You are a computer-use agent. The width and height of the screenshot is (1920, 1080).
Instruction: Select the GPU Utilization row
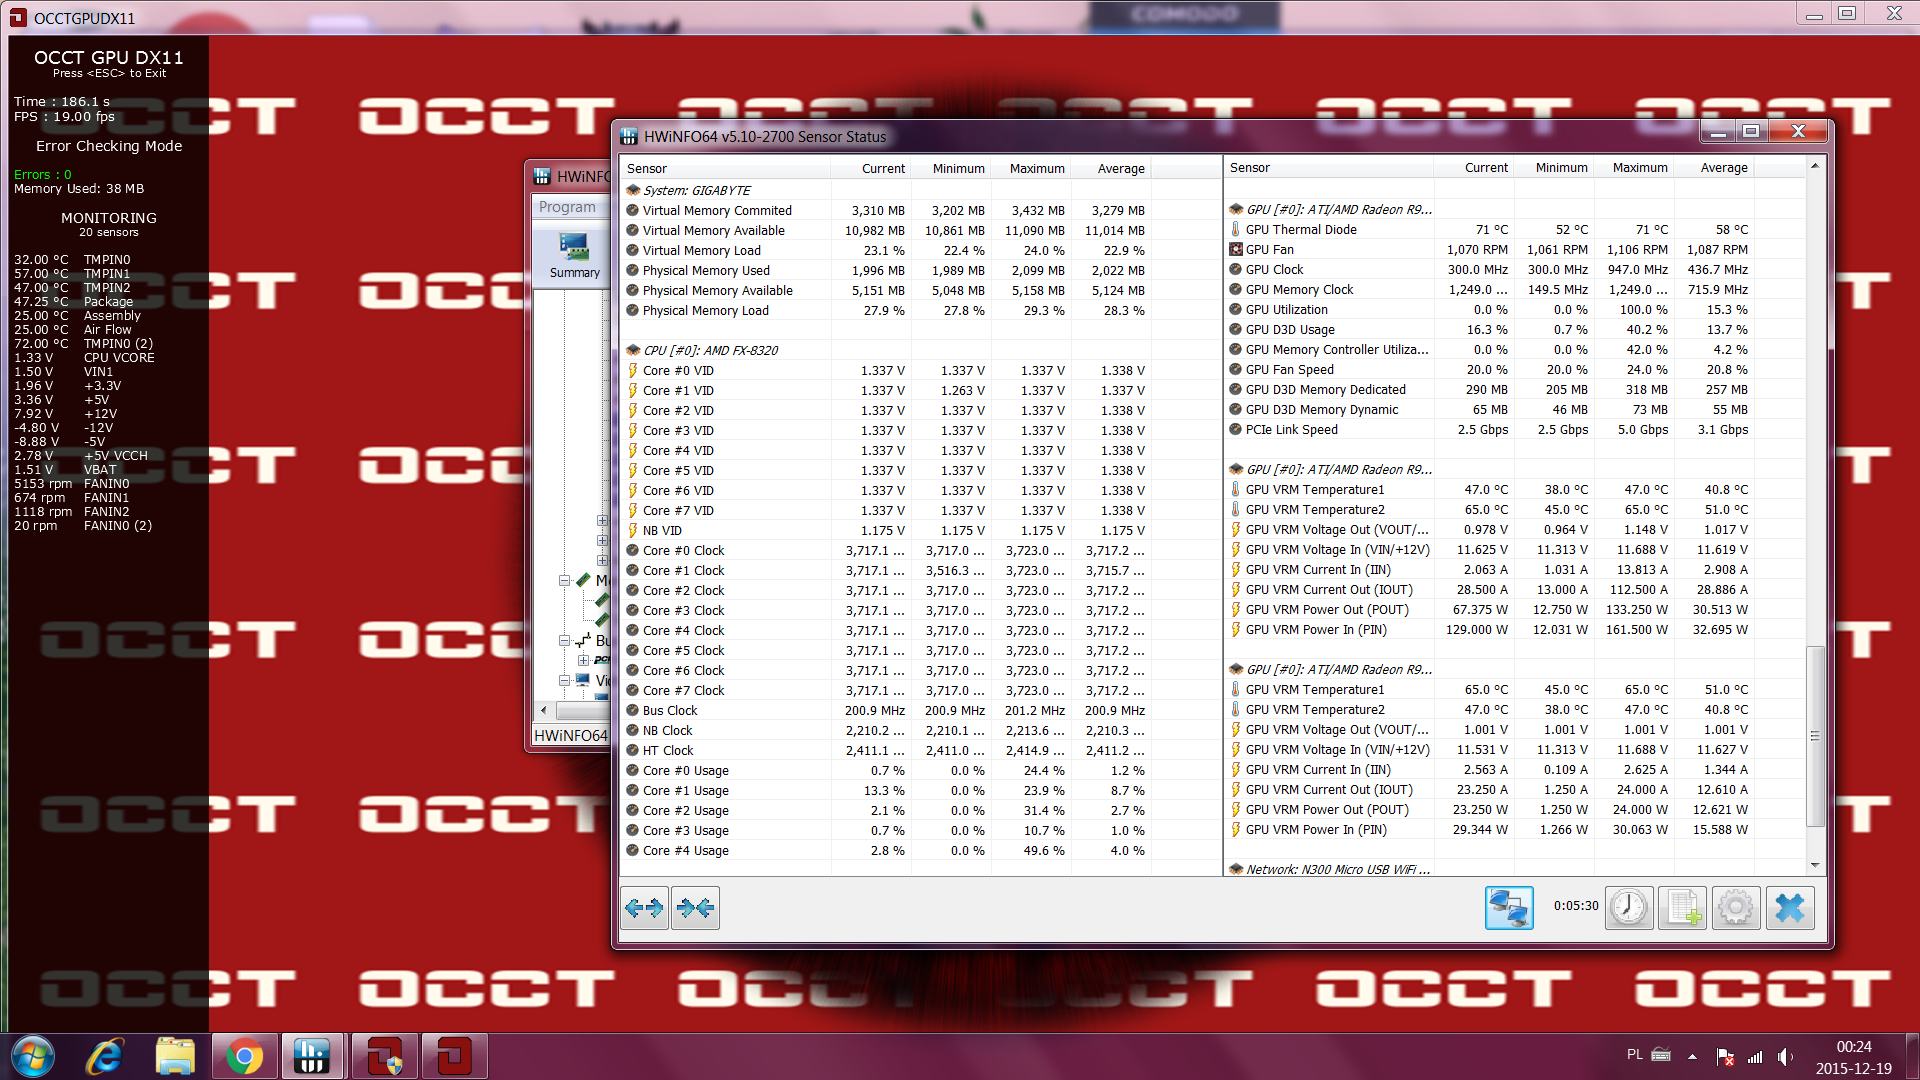point(1490,310)
